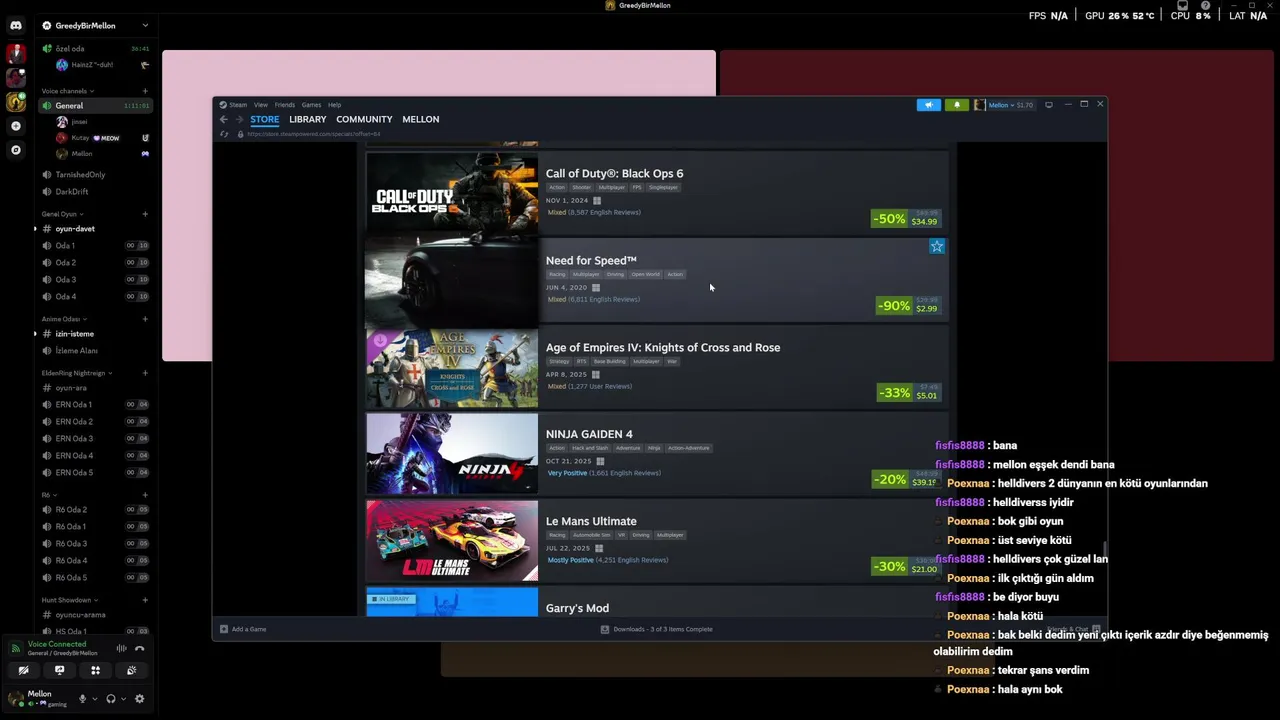Start an Activity in voice panel
The width and height of the screenshot is (1280, 720).
pos(95,670)
